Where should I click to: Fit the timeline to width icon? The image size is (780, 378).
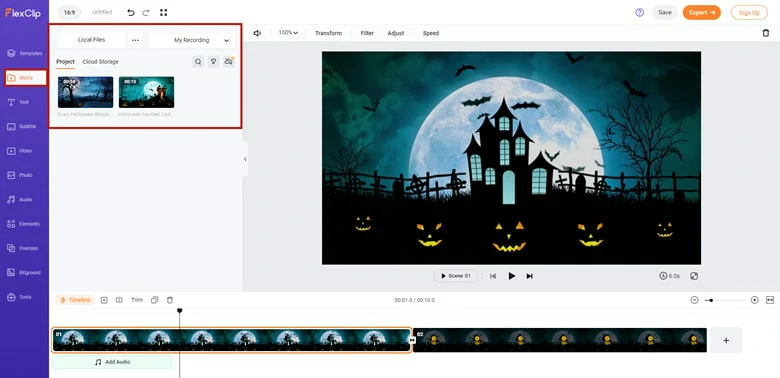[770, 300]
